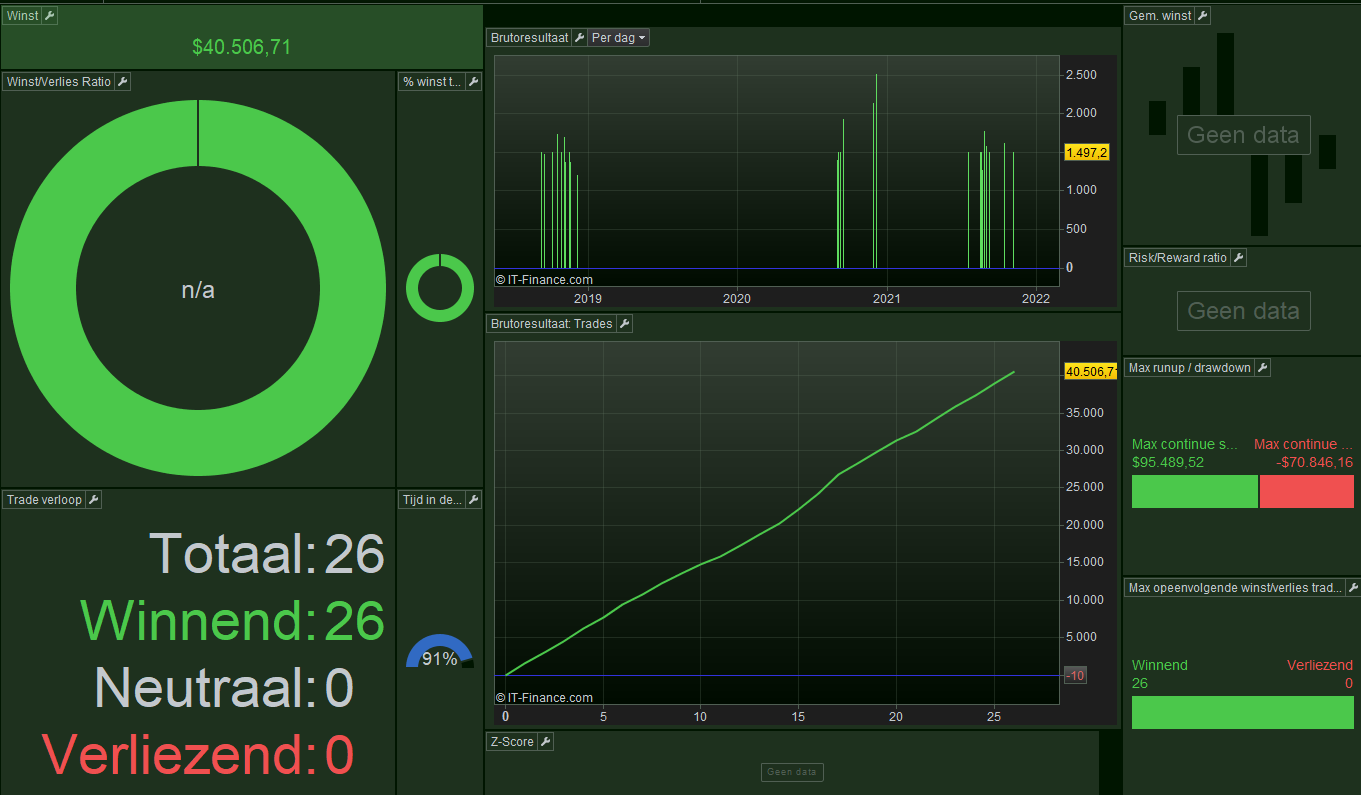The image size is (1361, 795).
Task: Click wrench icon on % winst trades panel
Action: [x=474, y=82]
